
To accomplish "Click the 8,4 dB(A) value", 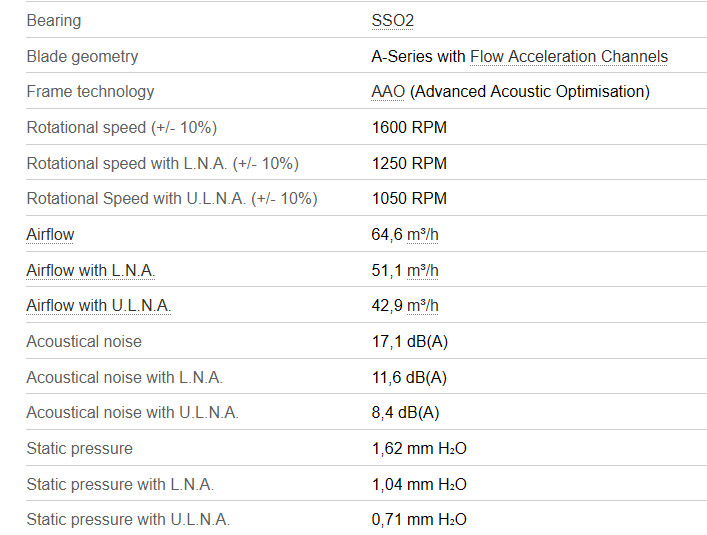I will [x=405, y=412].
